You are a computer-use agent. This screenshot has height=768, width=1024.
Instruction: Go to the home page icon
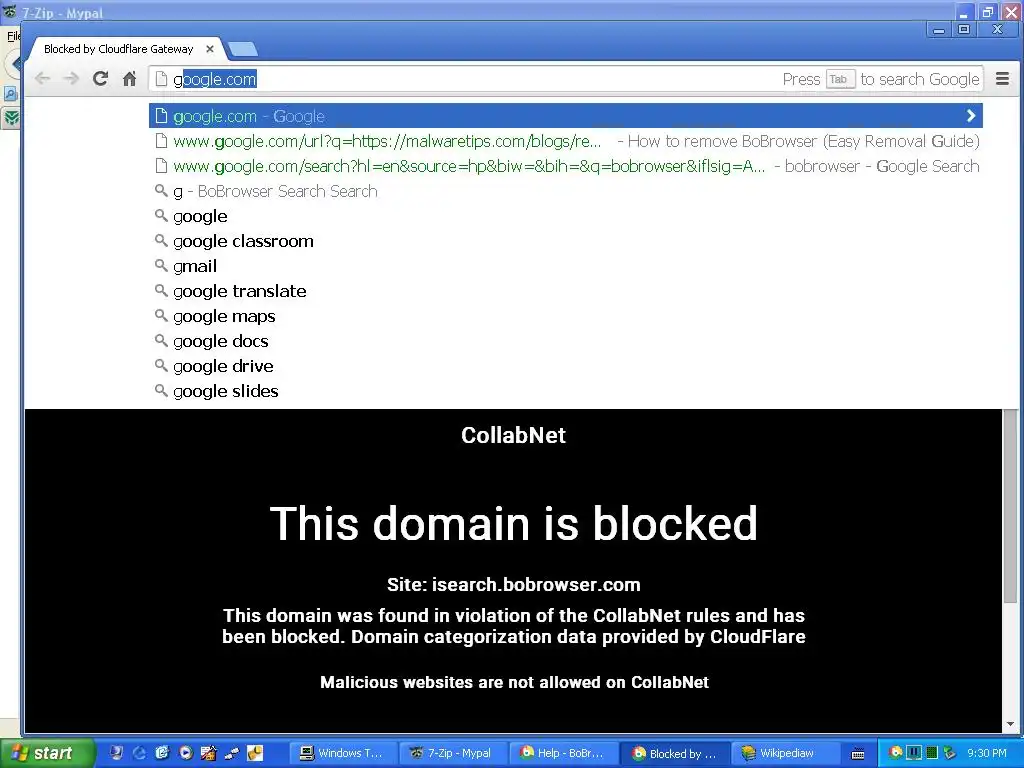click(129, 79)
